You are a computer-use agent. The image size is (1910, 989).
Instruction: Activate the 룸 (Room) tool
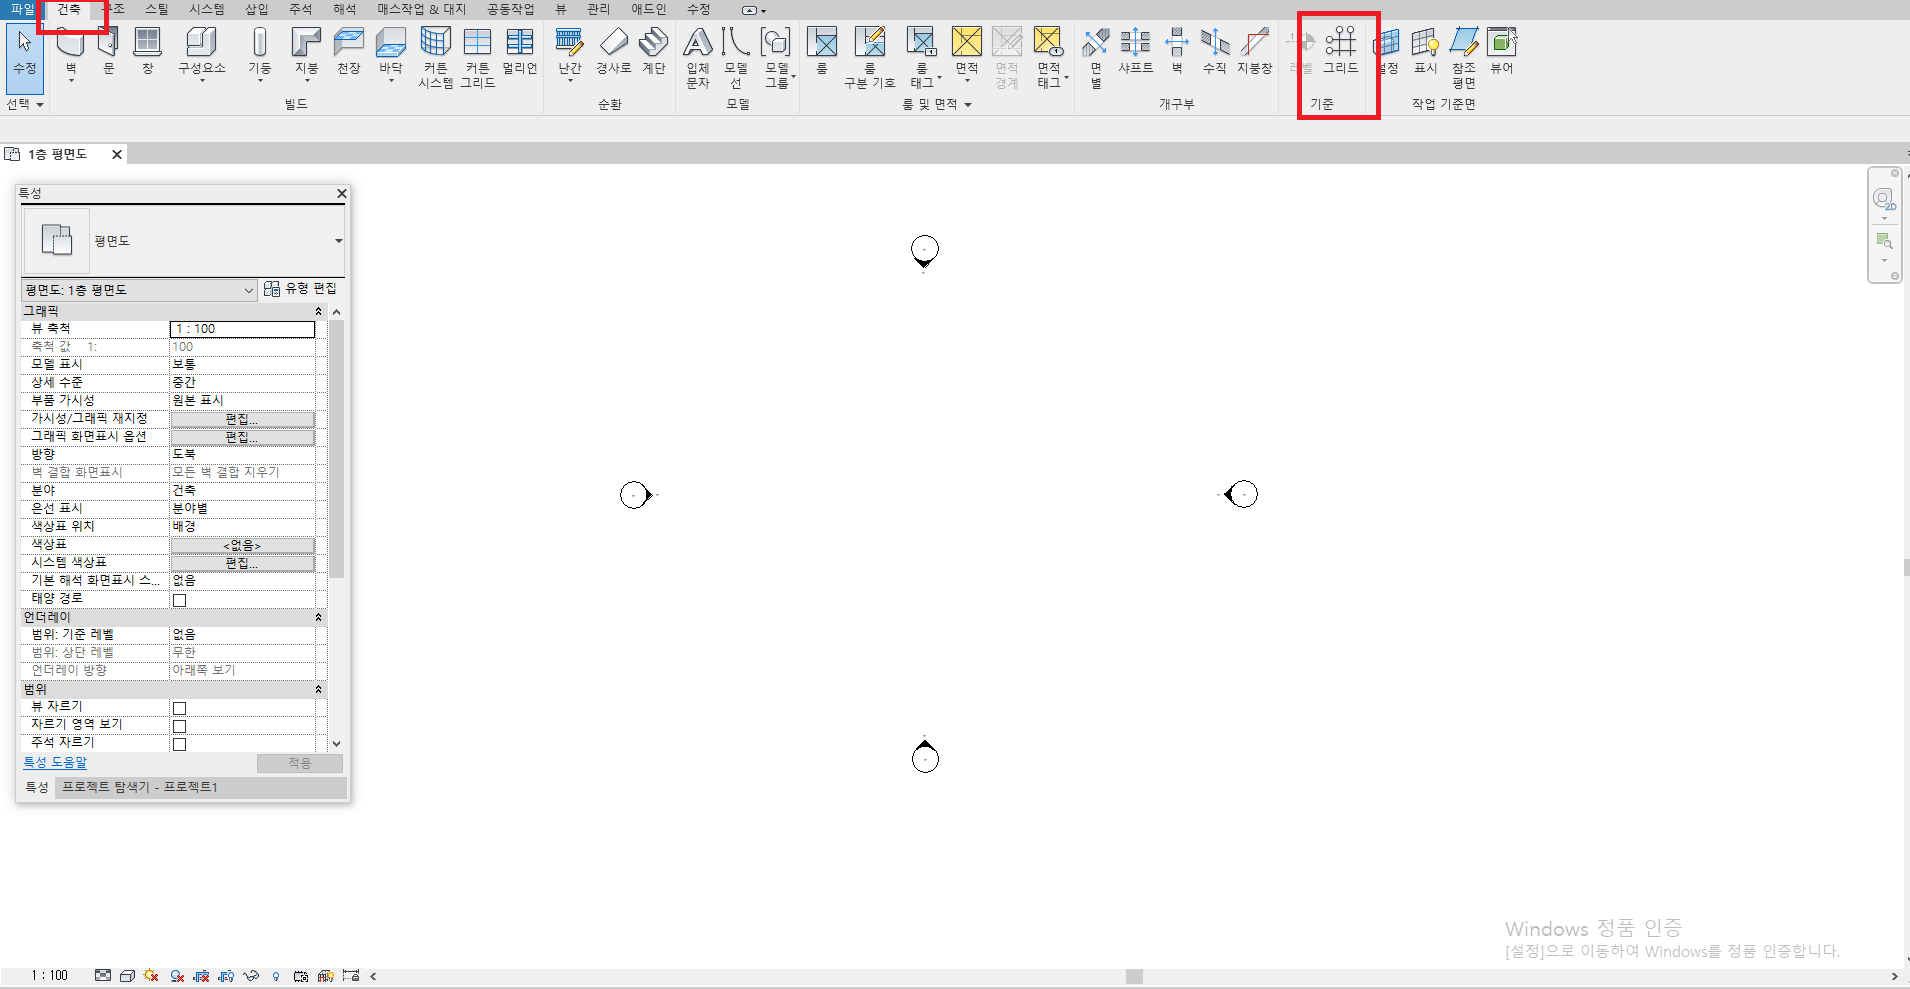822,51
